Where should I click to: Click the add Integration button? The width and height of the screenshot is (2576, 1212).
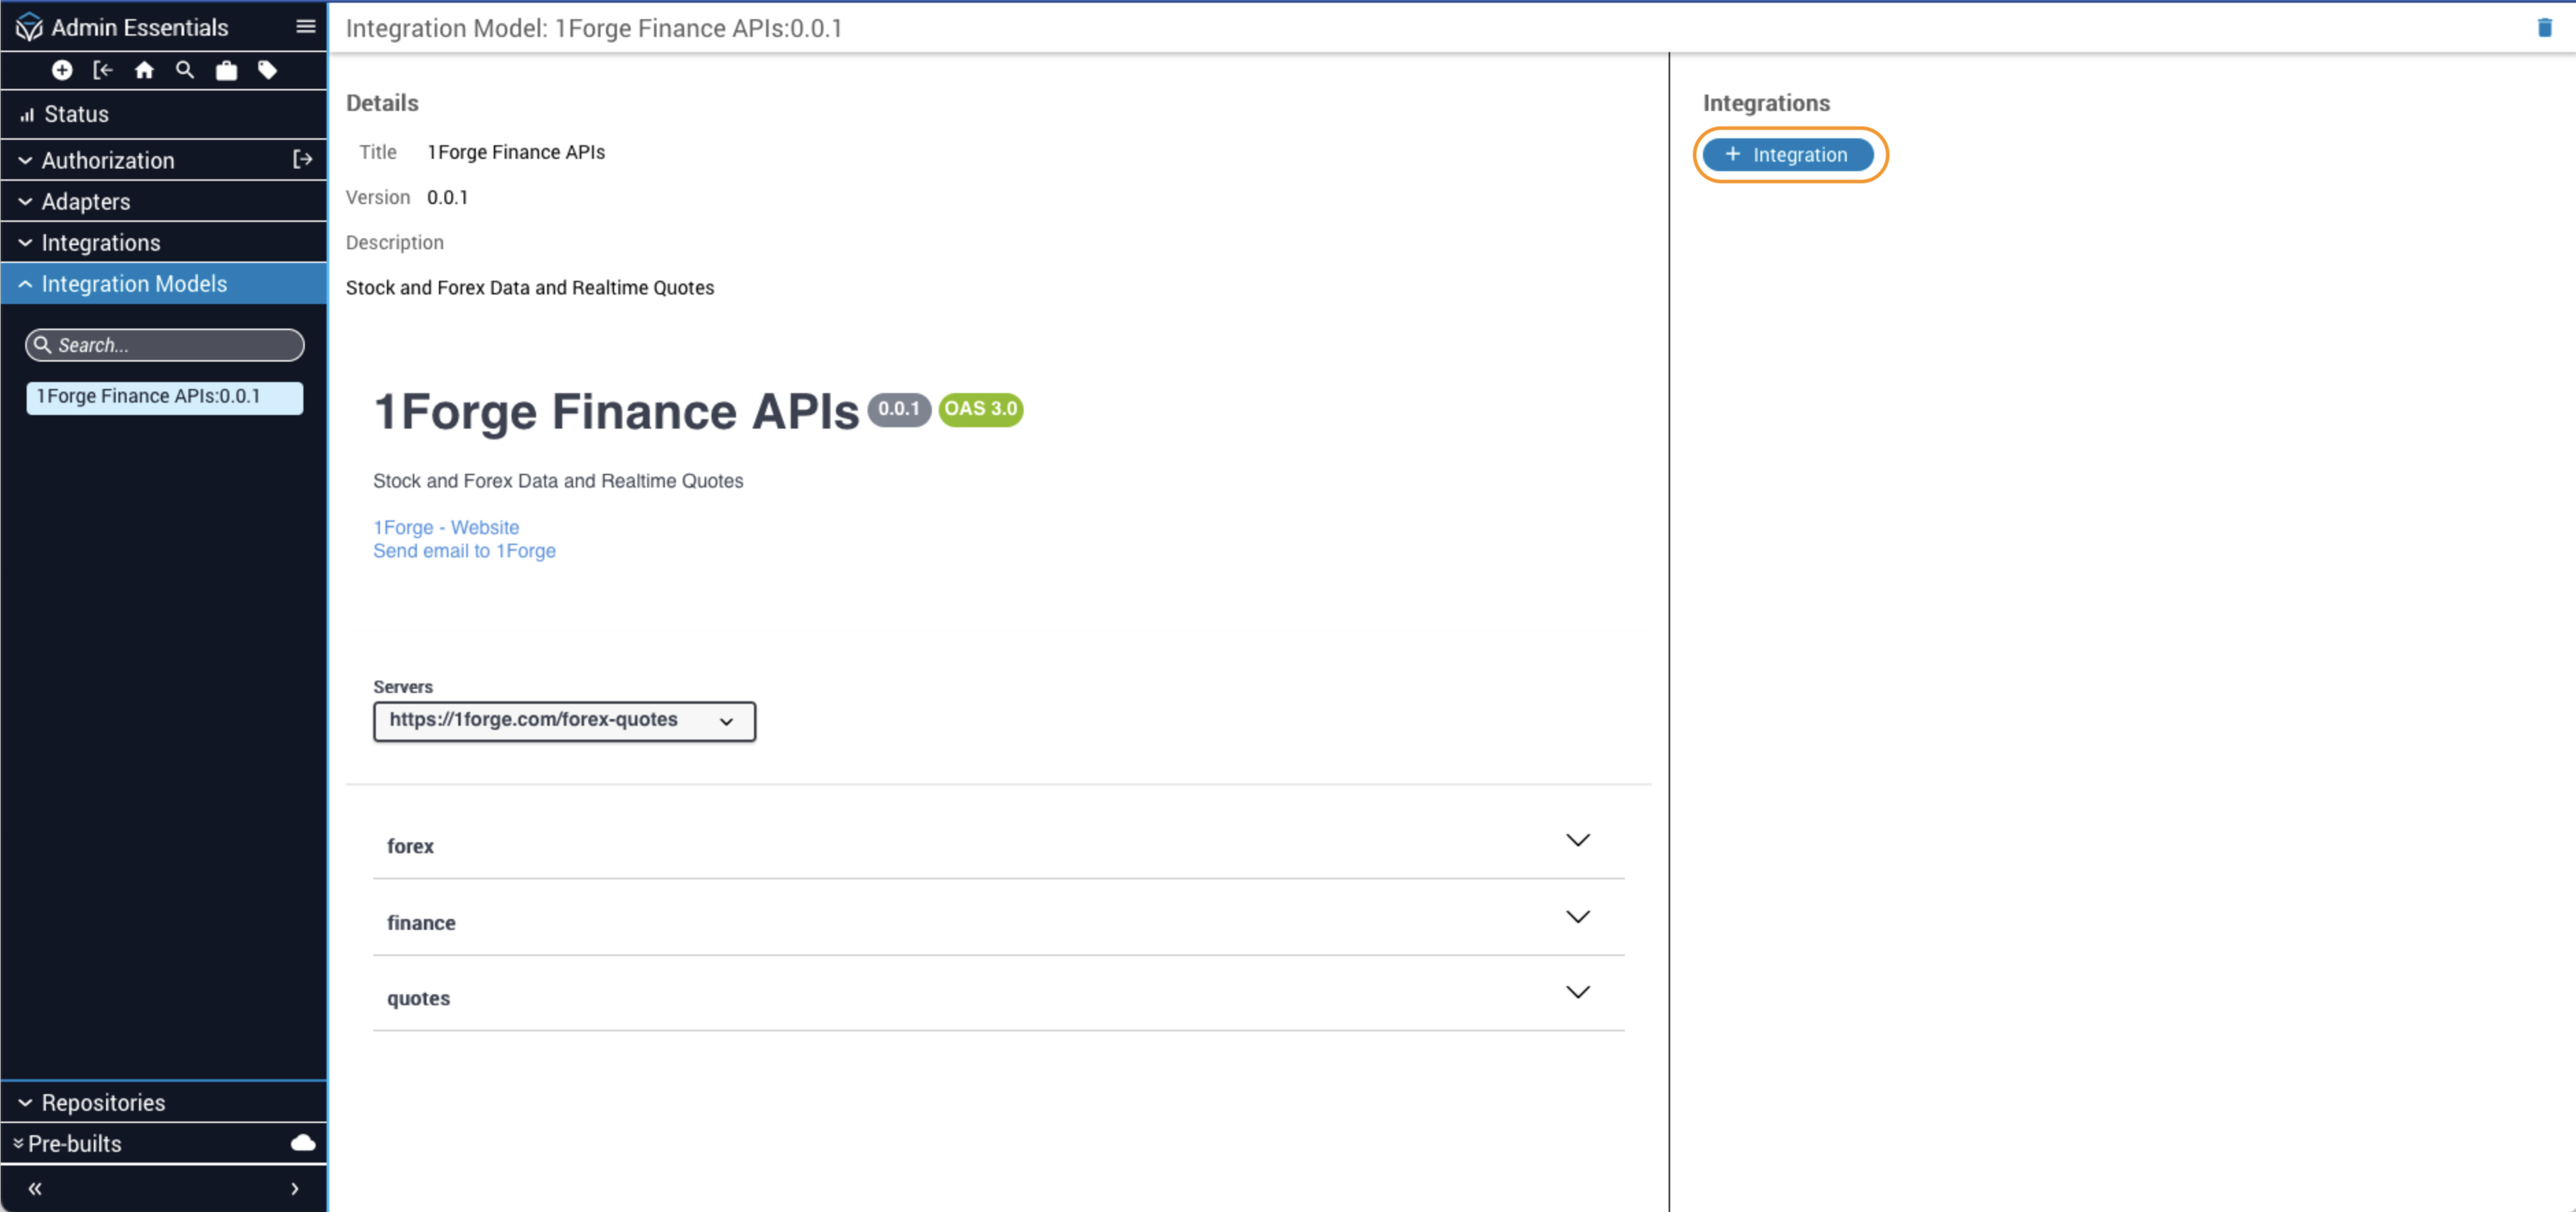[1788, 155]
